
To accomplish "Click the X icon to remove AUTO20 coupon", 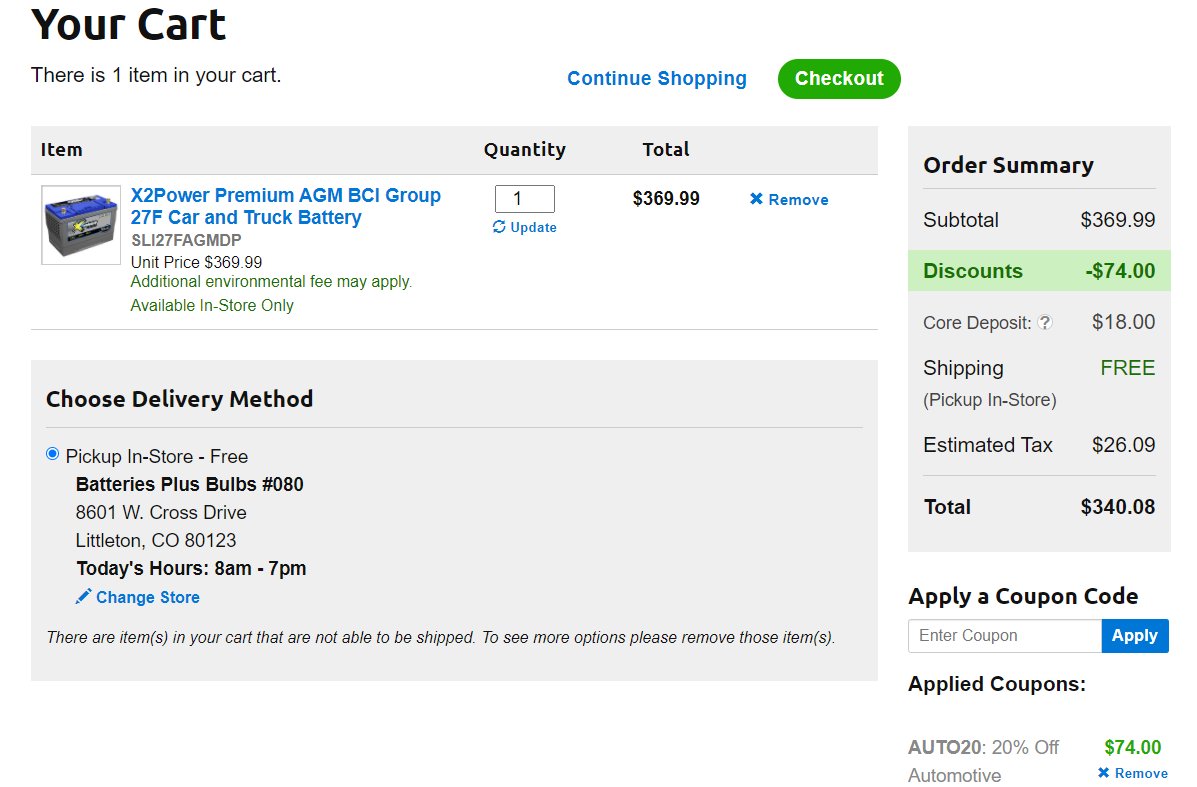I will click(x=1103, y=772).
